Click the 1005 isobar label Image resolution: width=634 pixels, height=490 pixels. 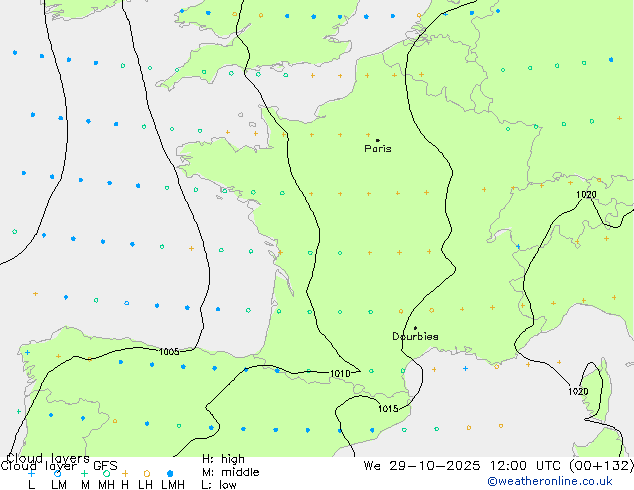point(169,351)
